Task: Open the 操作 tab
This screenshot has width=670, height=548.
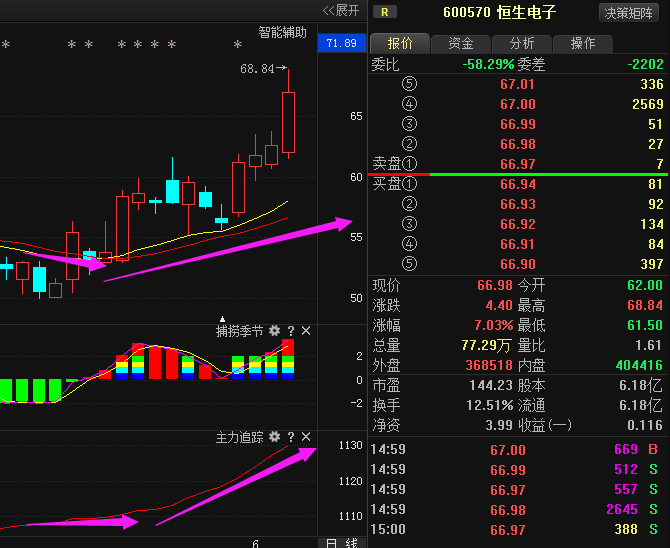Action: (582, 43)
